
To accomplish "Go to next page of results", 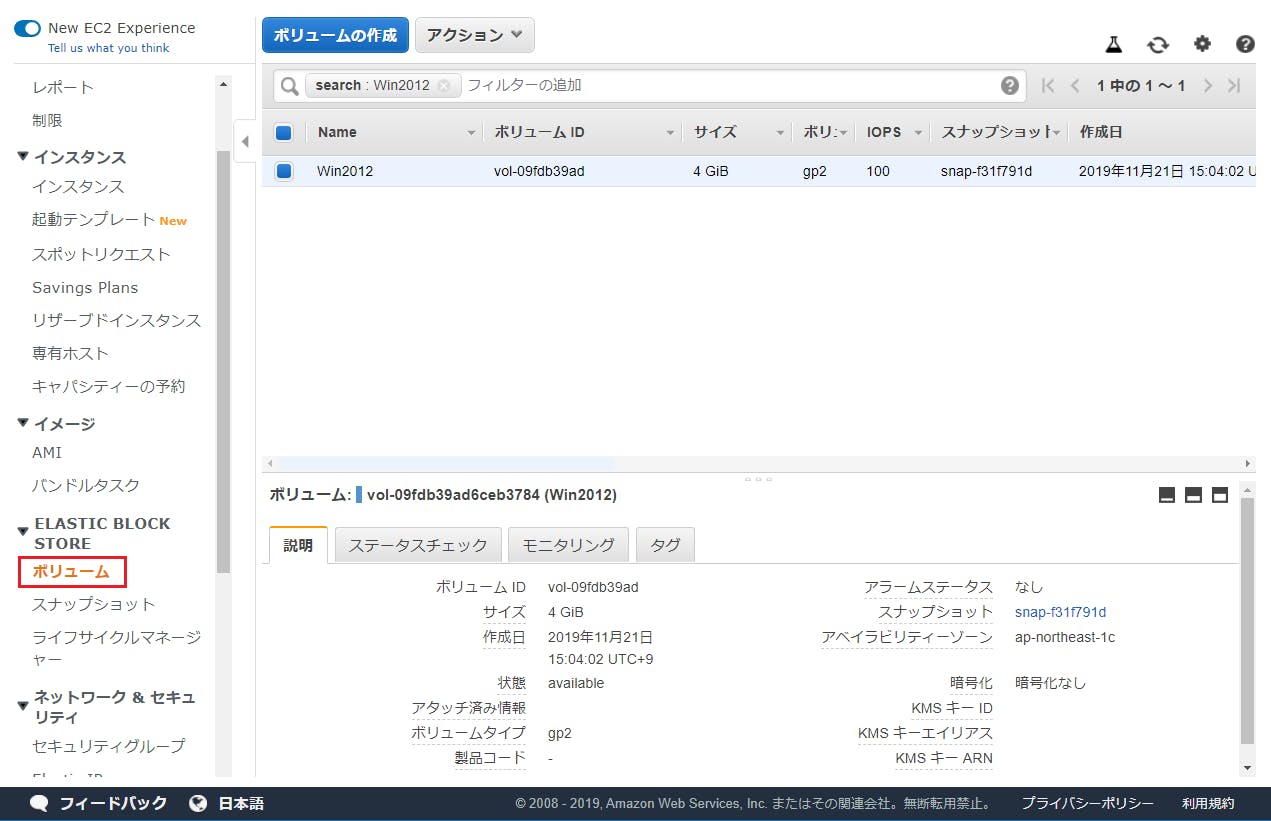I will (x=1208, y=86).
